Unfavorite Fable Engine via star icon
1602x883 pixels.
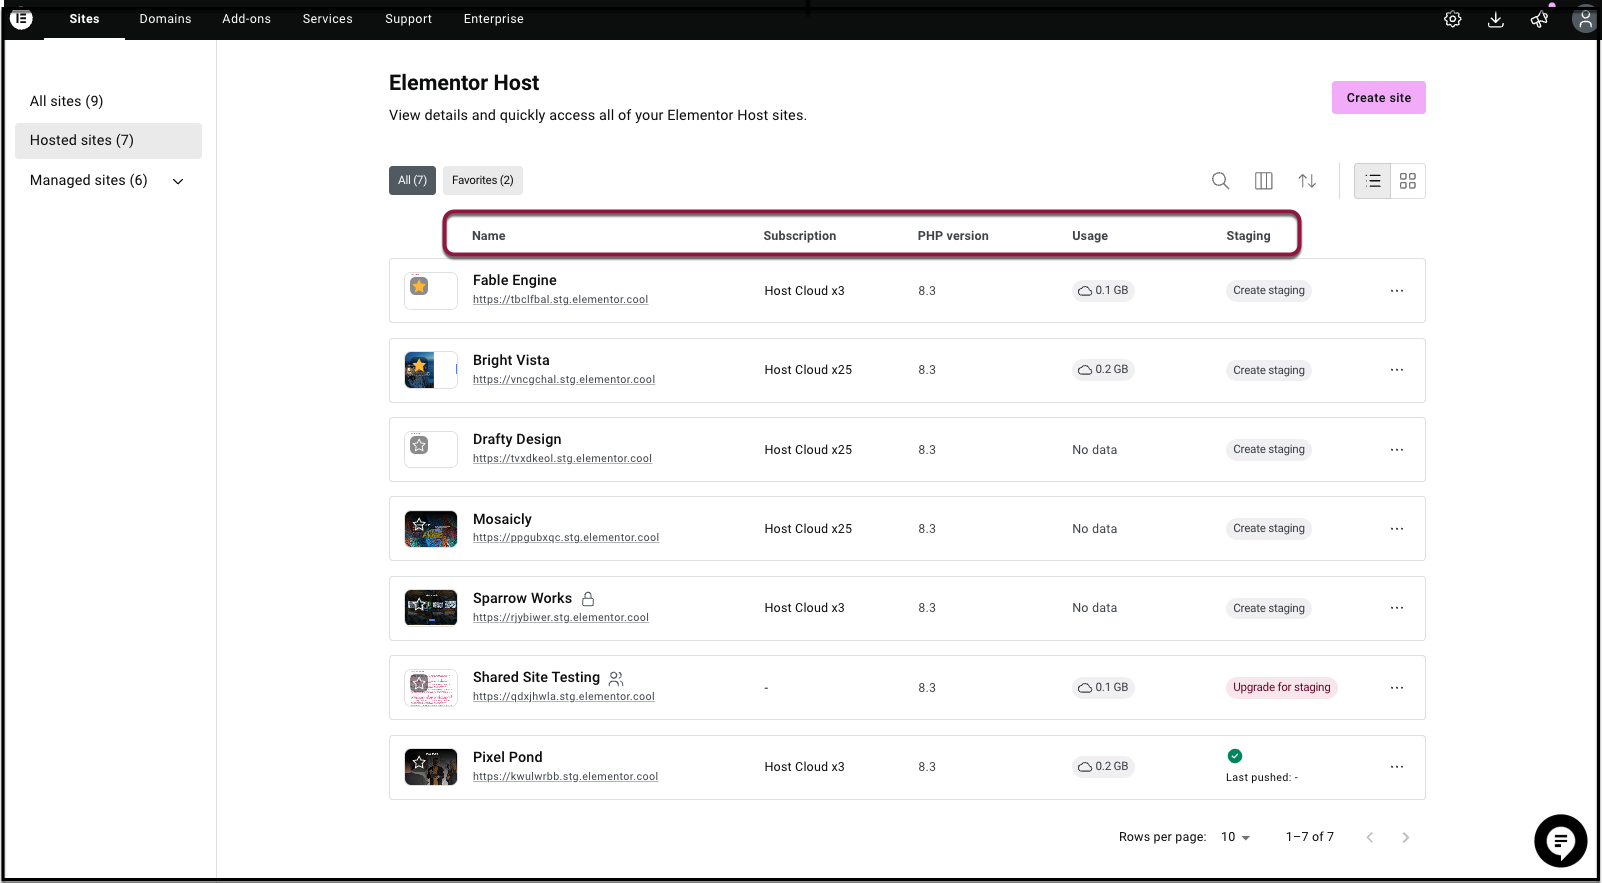(420, 287)
